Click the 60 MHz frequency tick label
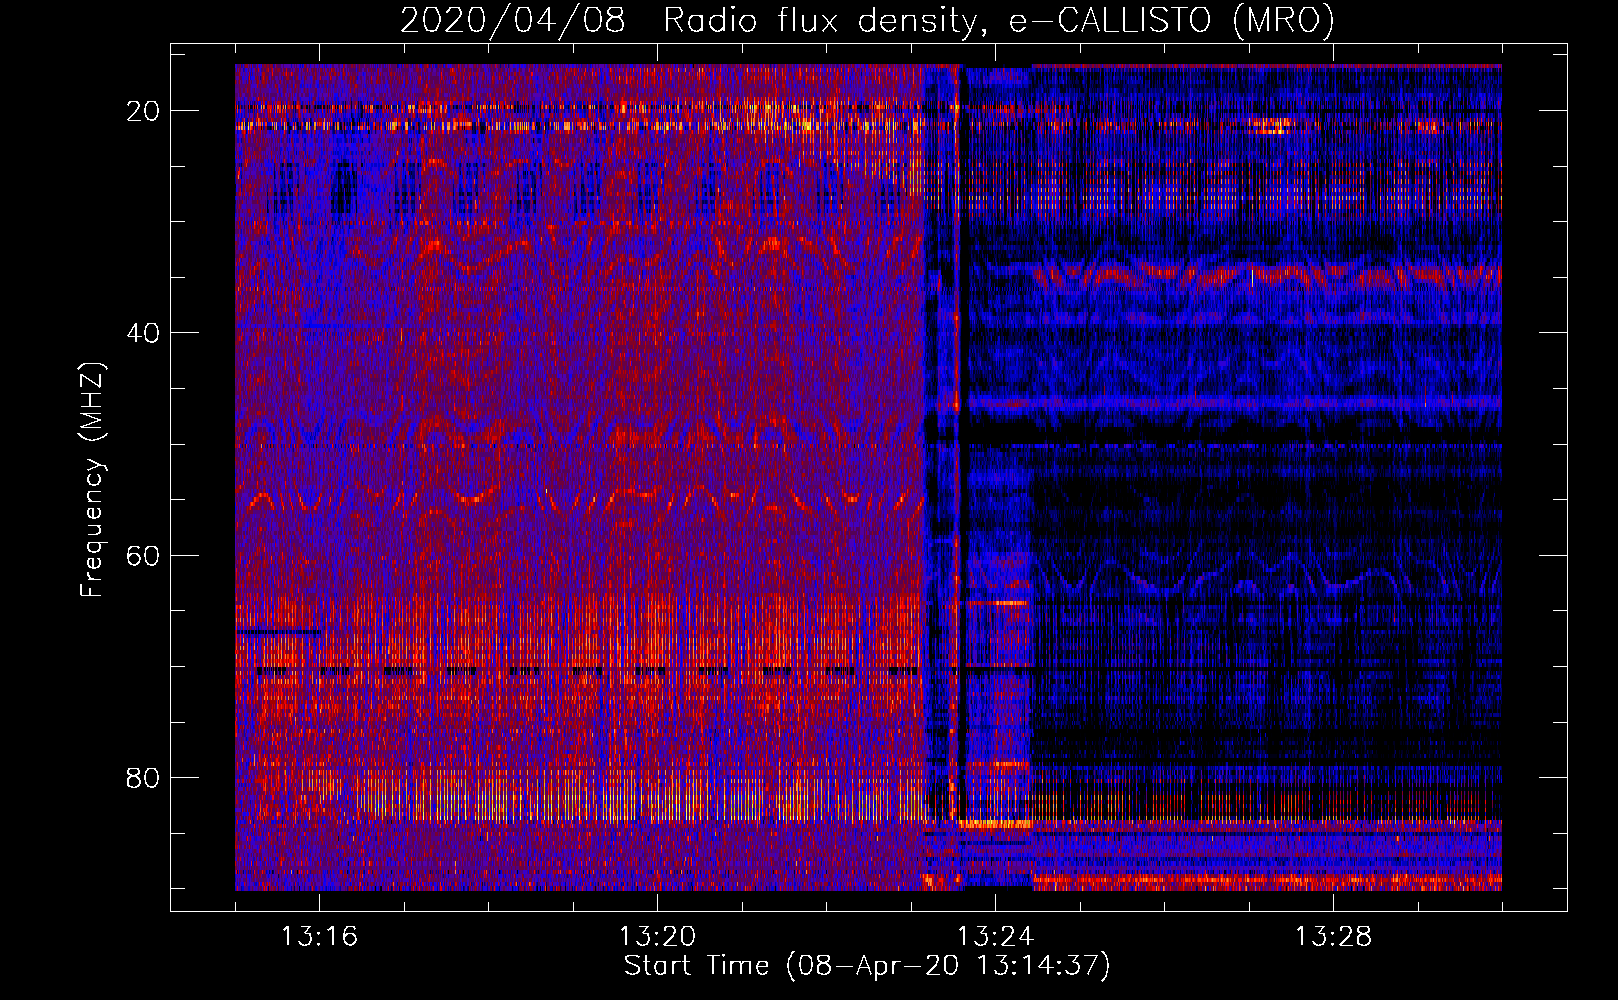Screen dimensions: 1618x1000 (143, 556)
